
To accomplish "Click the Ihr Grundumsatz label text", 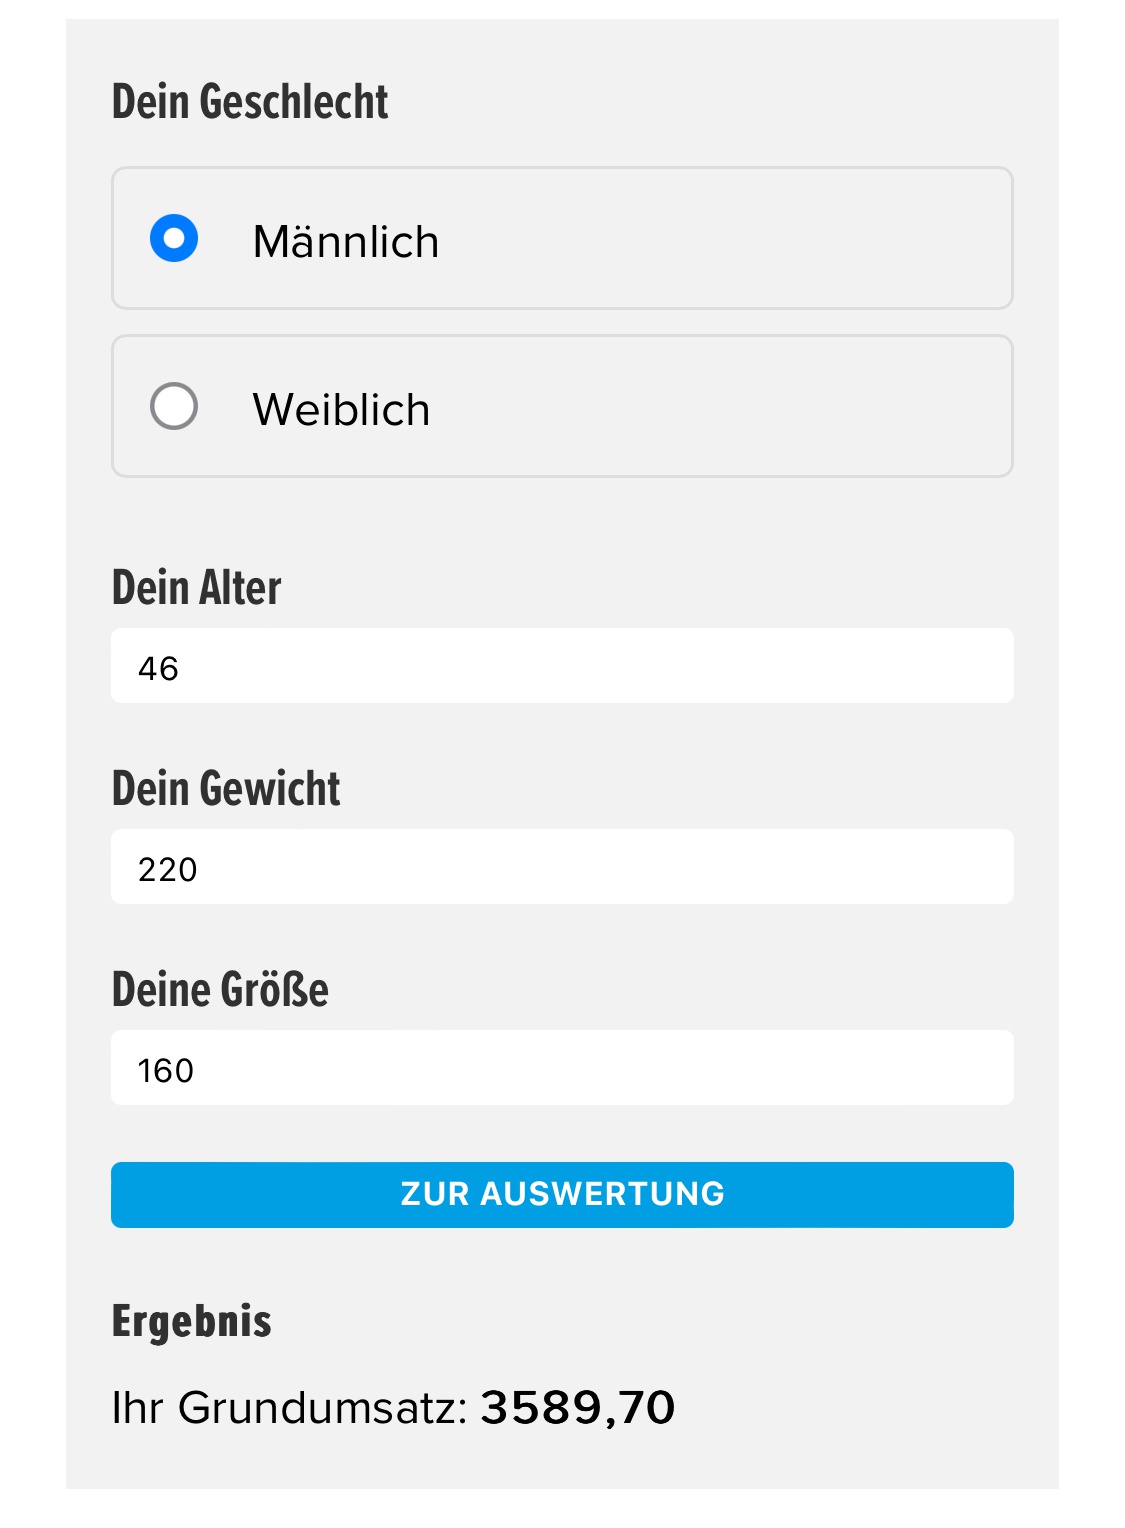I will tap(289, 1408).
